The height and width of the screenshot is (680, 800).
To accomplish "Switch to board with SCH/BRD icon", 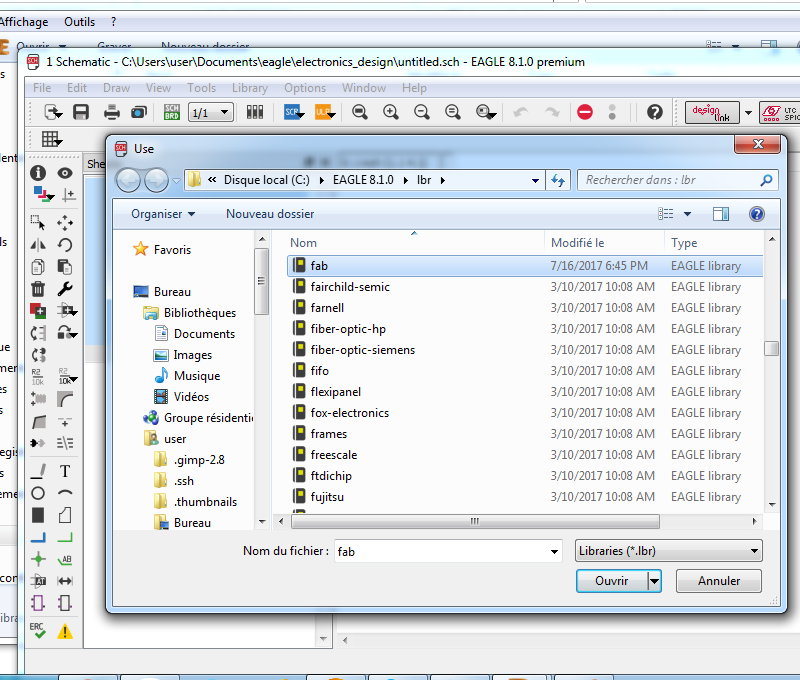I will [171, 112].
